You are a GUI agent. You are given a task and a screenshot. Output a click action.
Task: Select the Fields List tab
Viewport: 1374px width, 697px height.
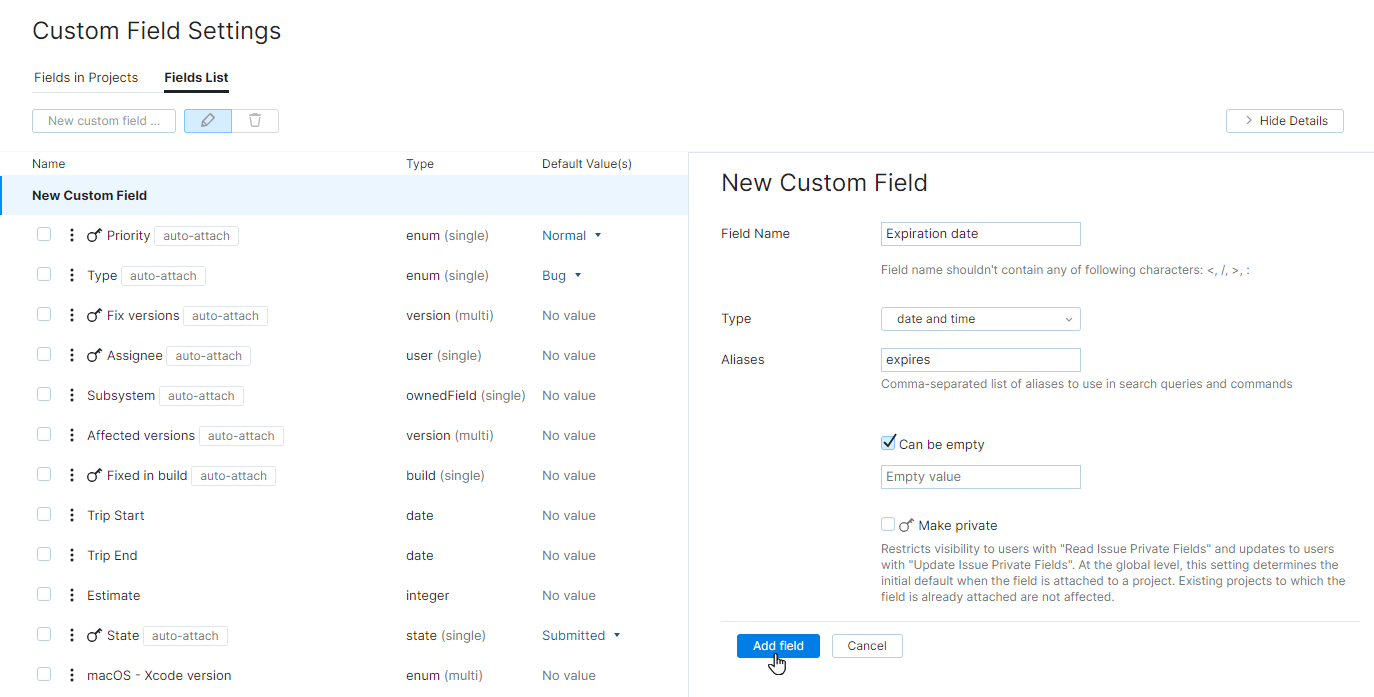click(196, 77)
